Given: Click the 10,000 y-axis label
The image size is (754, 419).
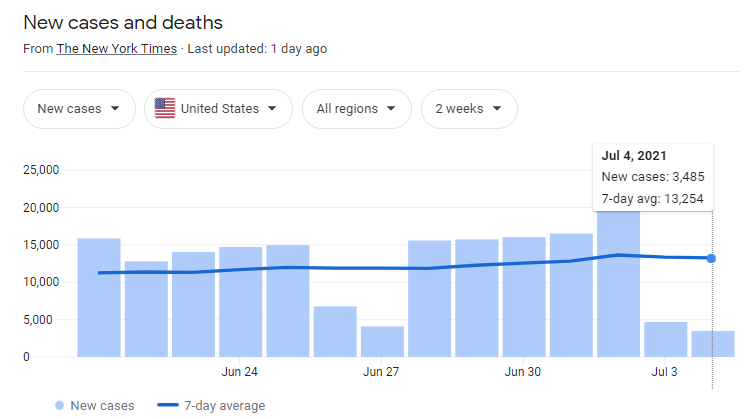Looking at the screenshot, I should click(x=41, y=282).
